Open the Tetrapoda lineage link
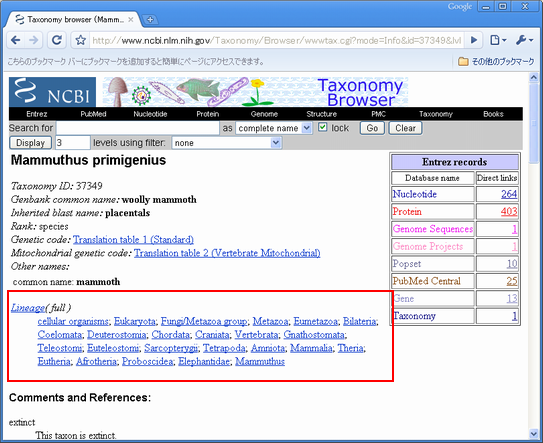Viewport: 543px width, 443px height. (224, 348)
